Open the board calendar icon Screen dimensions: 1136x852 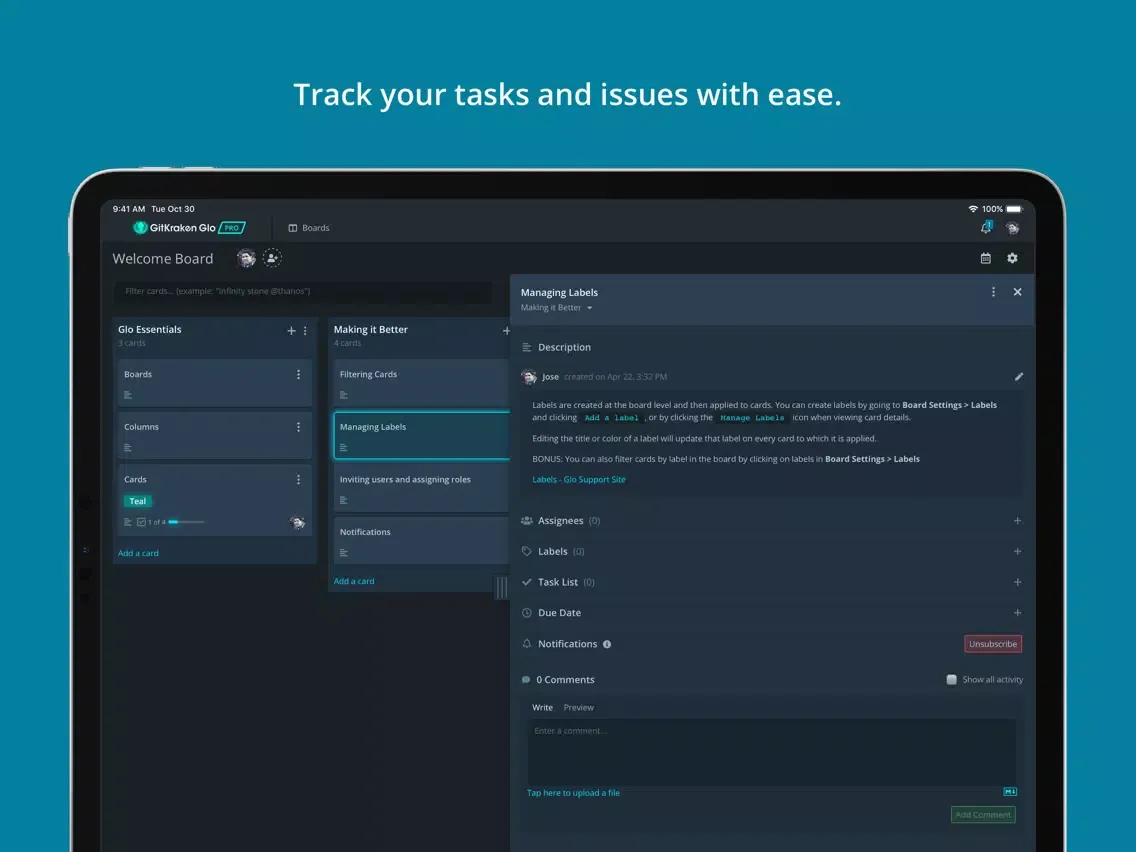click(x=985, y=258)
